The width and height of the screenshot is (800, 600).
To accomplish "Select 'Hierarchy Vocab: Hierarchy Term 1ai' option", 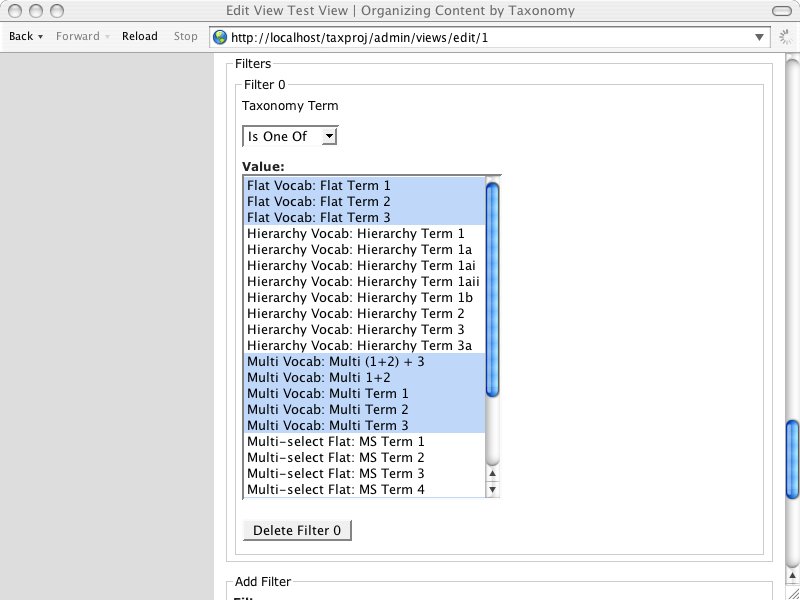I will pyautogui.click(x=364, y=265).
